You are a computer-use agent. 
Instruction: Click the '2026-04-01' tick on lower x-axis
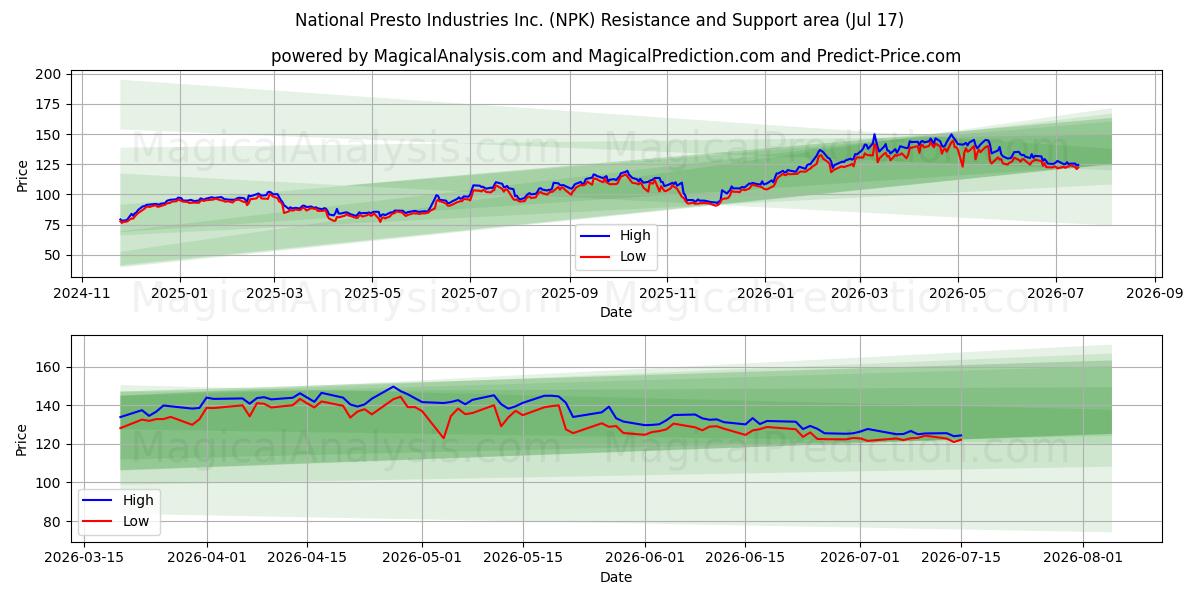207,559
